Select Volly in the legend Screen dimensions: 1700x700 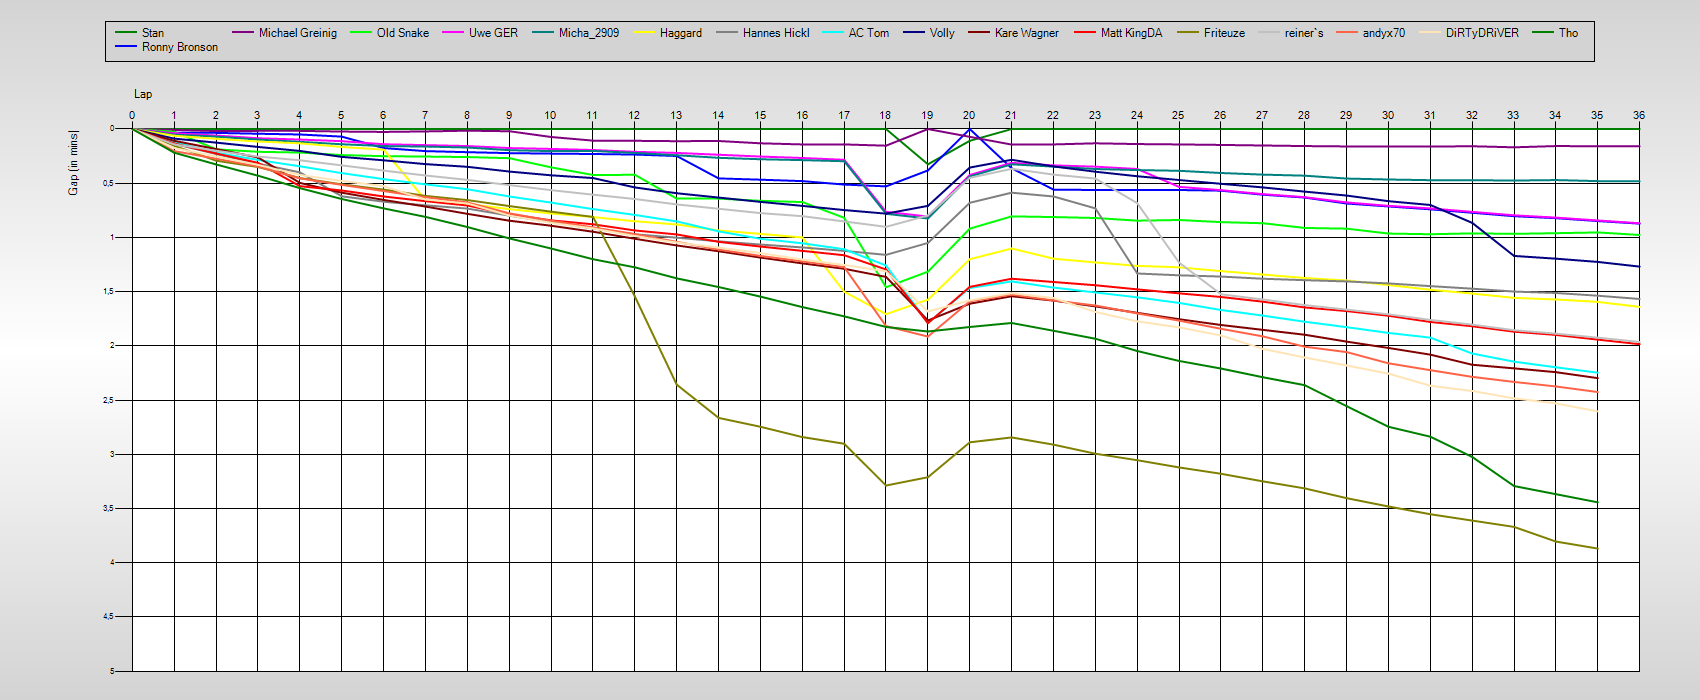942,33
